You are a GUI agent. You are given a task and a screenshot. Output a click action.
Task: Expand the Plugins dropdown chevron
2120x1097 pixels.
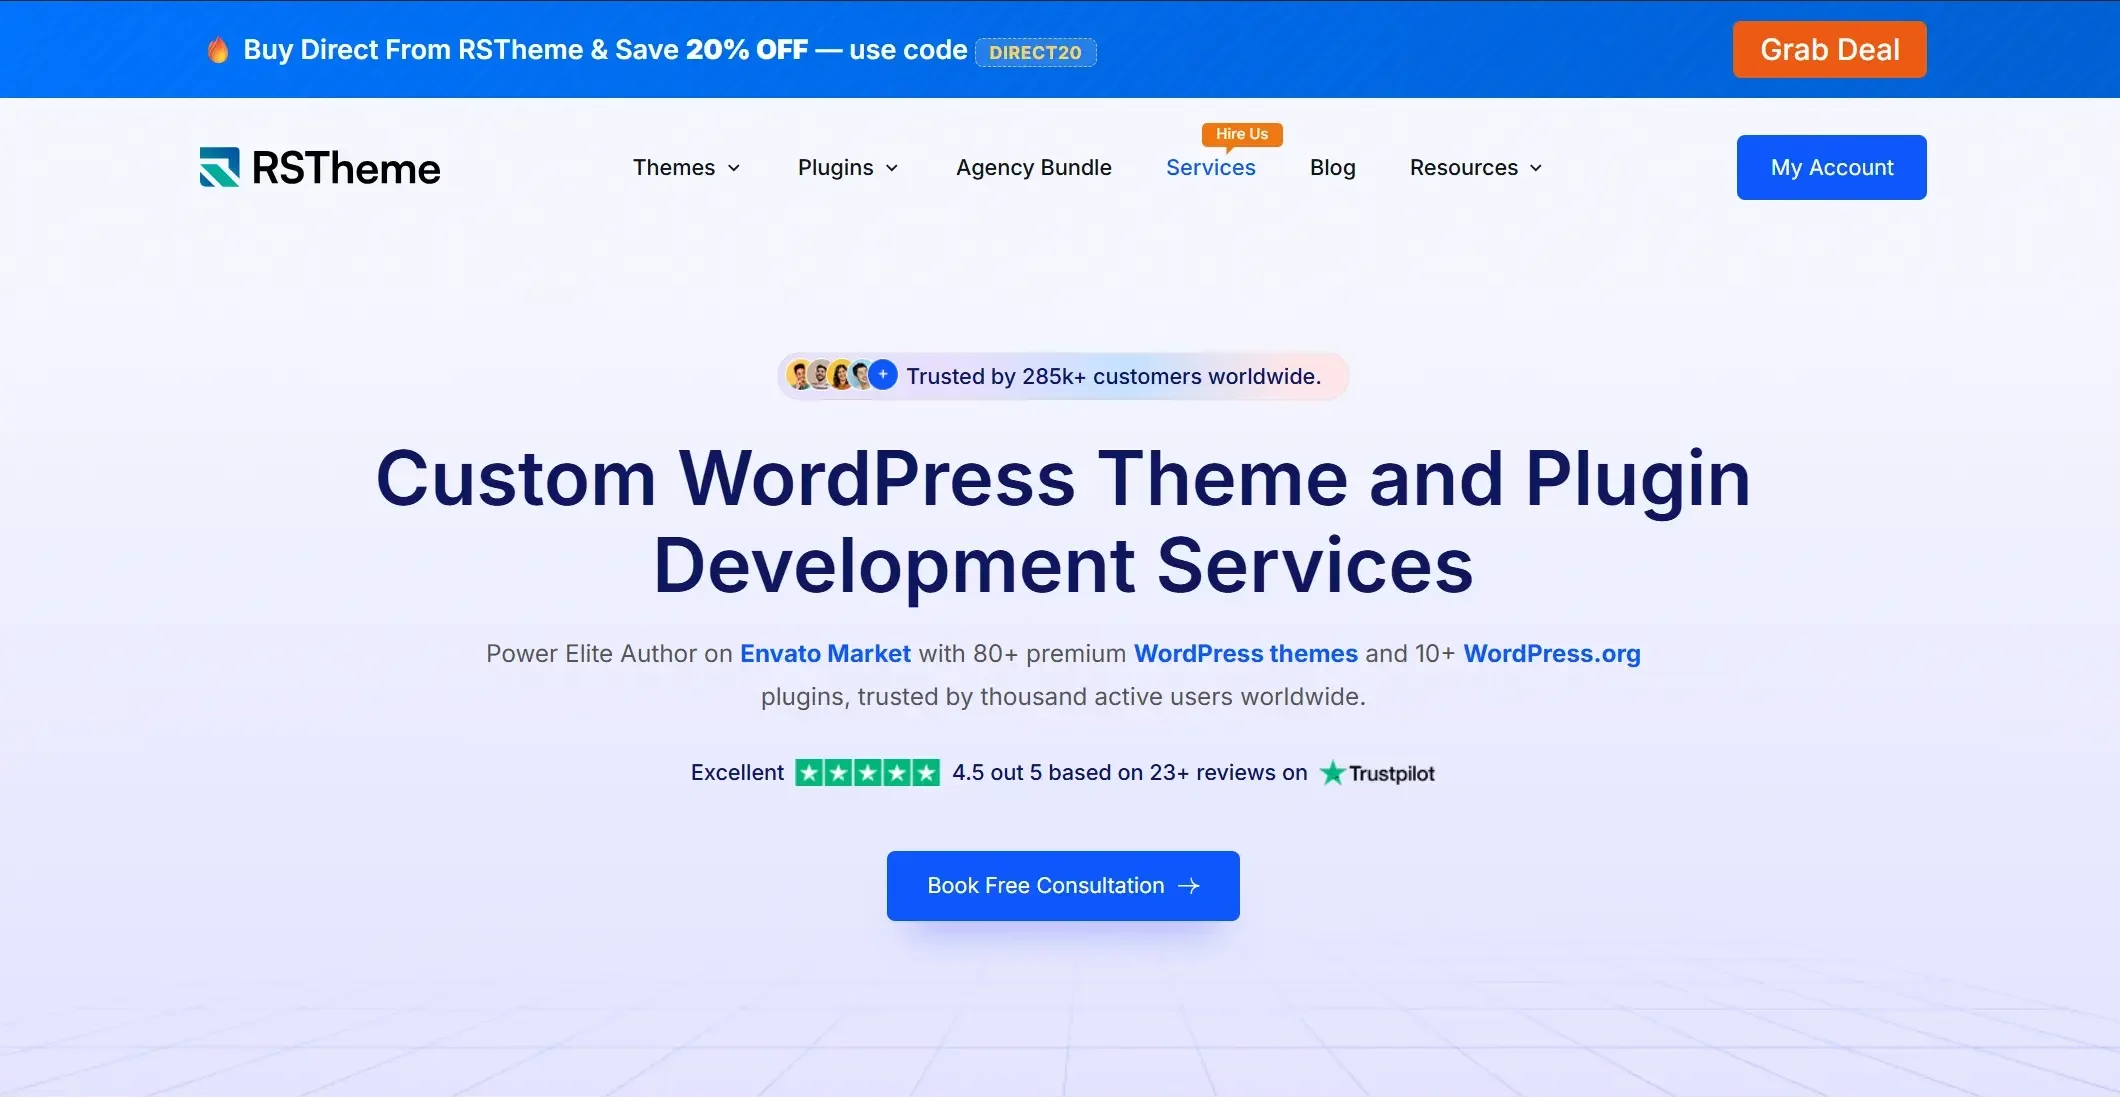892,168
